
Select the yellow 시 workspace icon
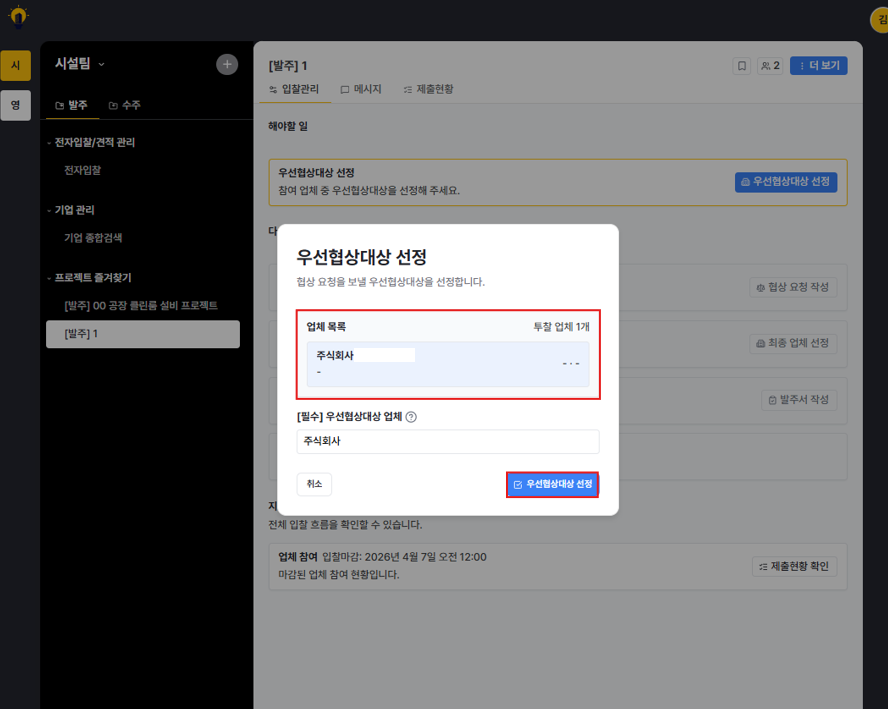[x=16, y=66]
